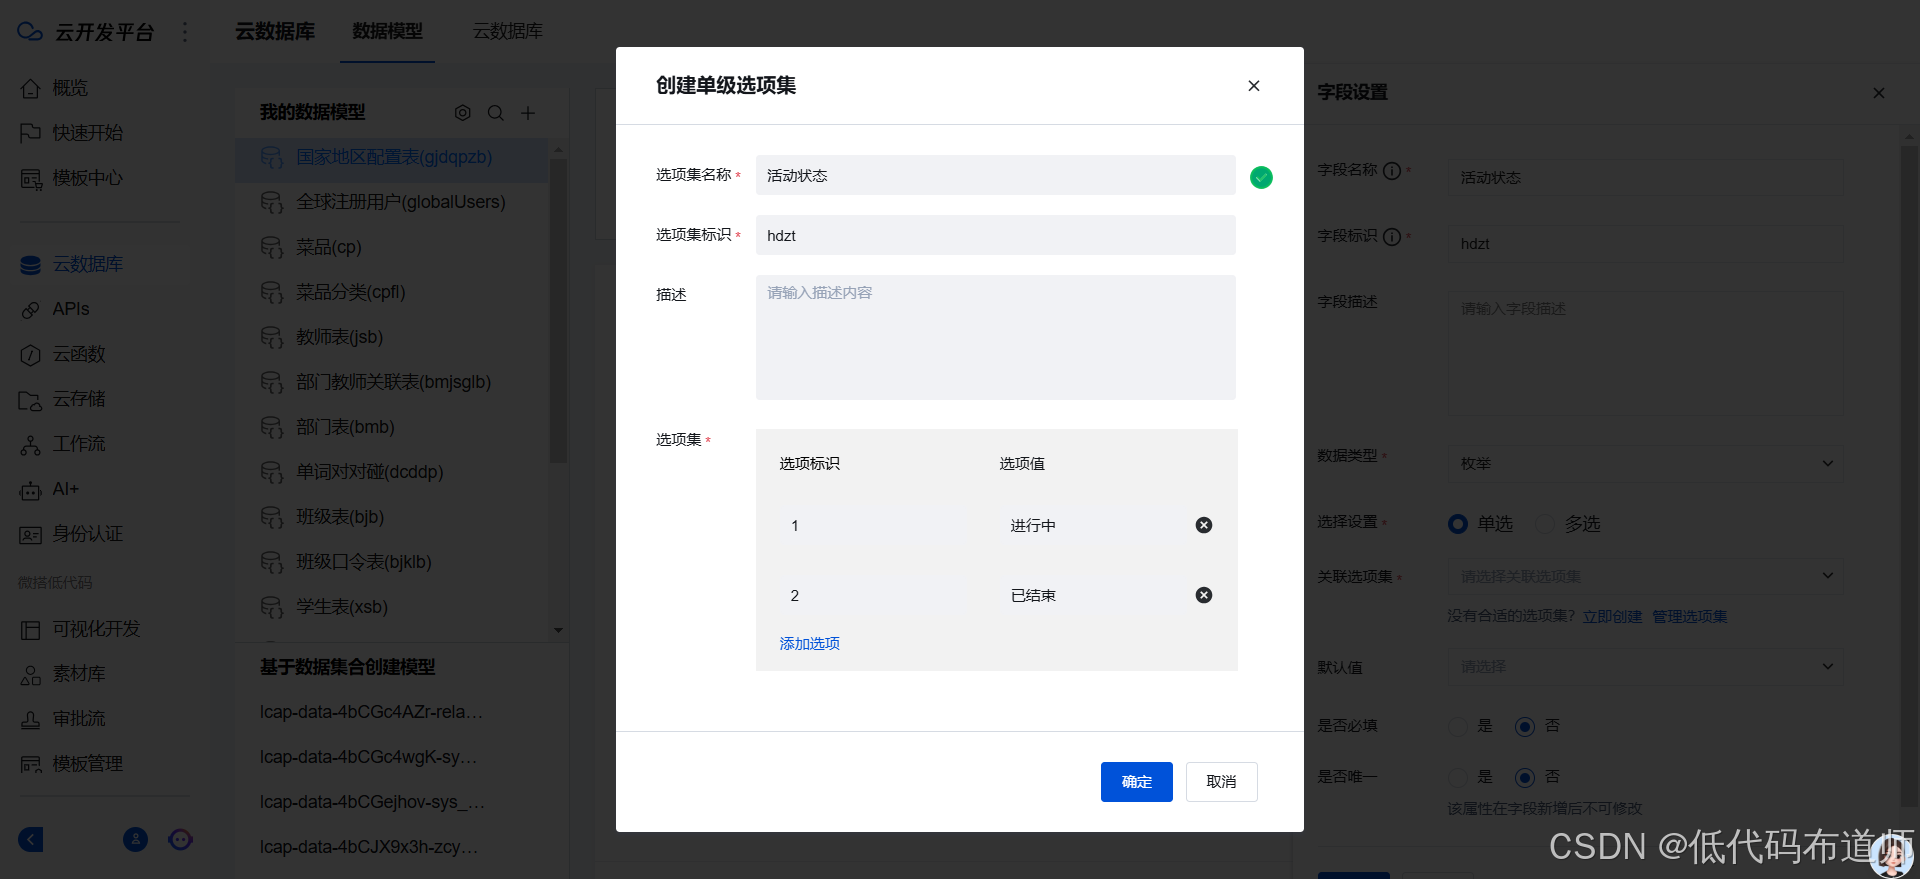
Task: Click the 选项集名称 input field
Action: click(x=996, y=175)
